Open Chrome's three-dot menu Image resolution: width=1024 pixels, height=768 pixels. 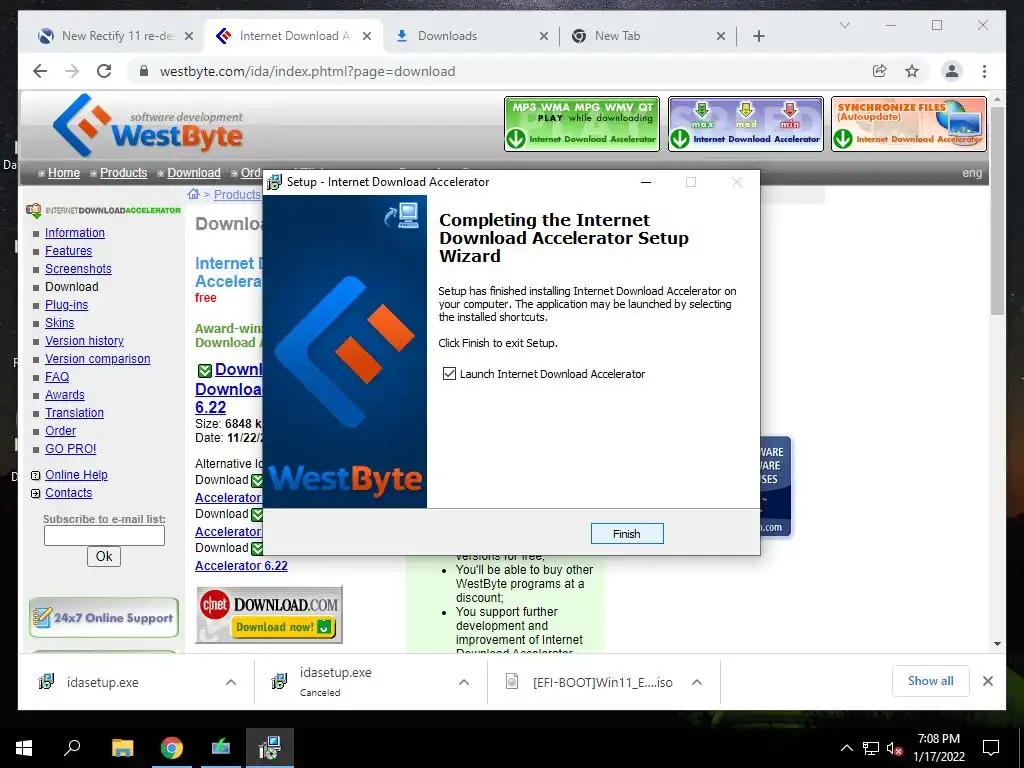pyautogui.click(x=984, y=71)
